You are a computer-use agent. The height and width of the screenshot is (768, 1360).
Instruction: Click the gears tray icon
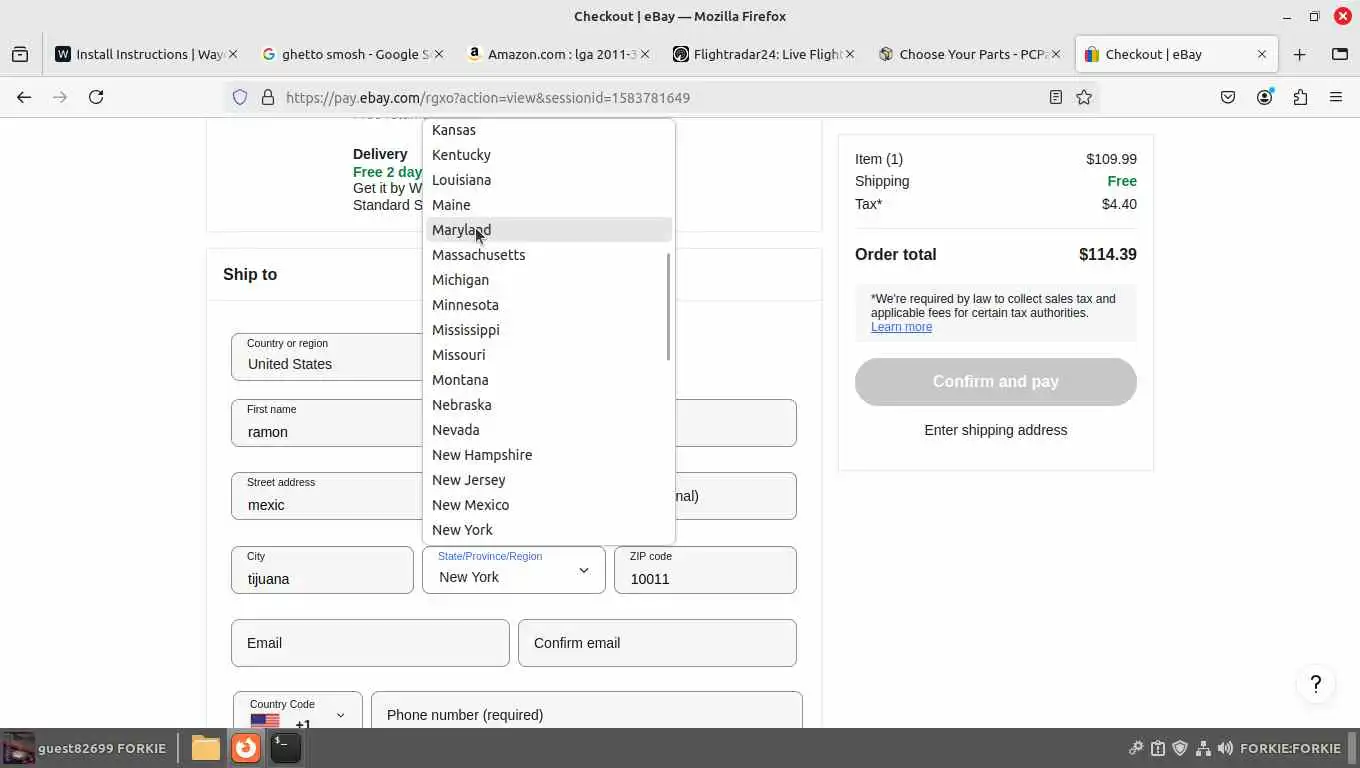tap(1136, 748)
